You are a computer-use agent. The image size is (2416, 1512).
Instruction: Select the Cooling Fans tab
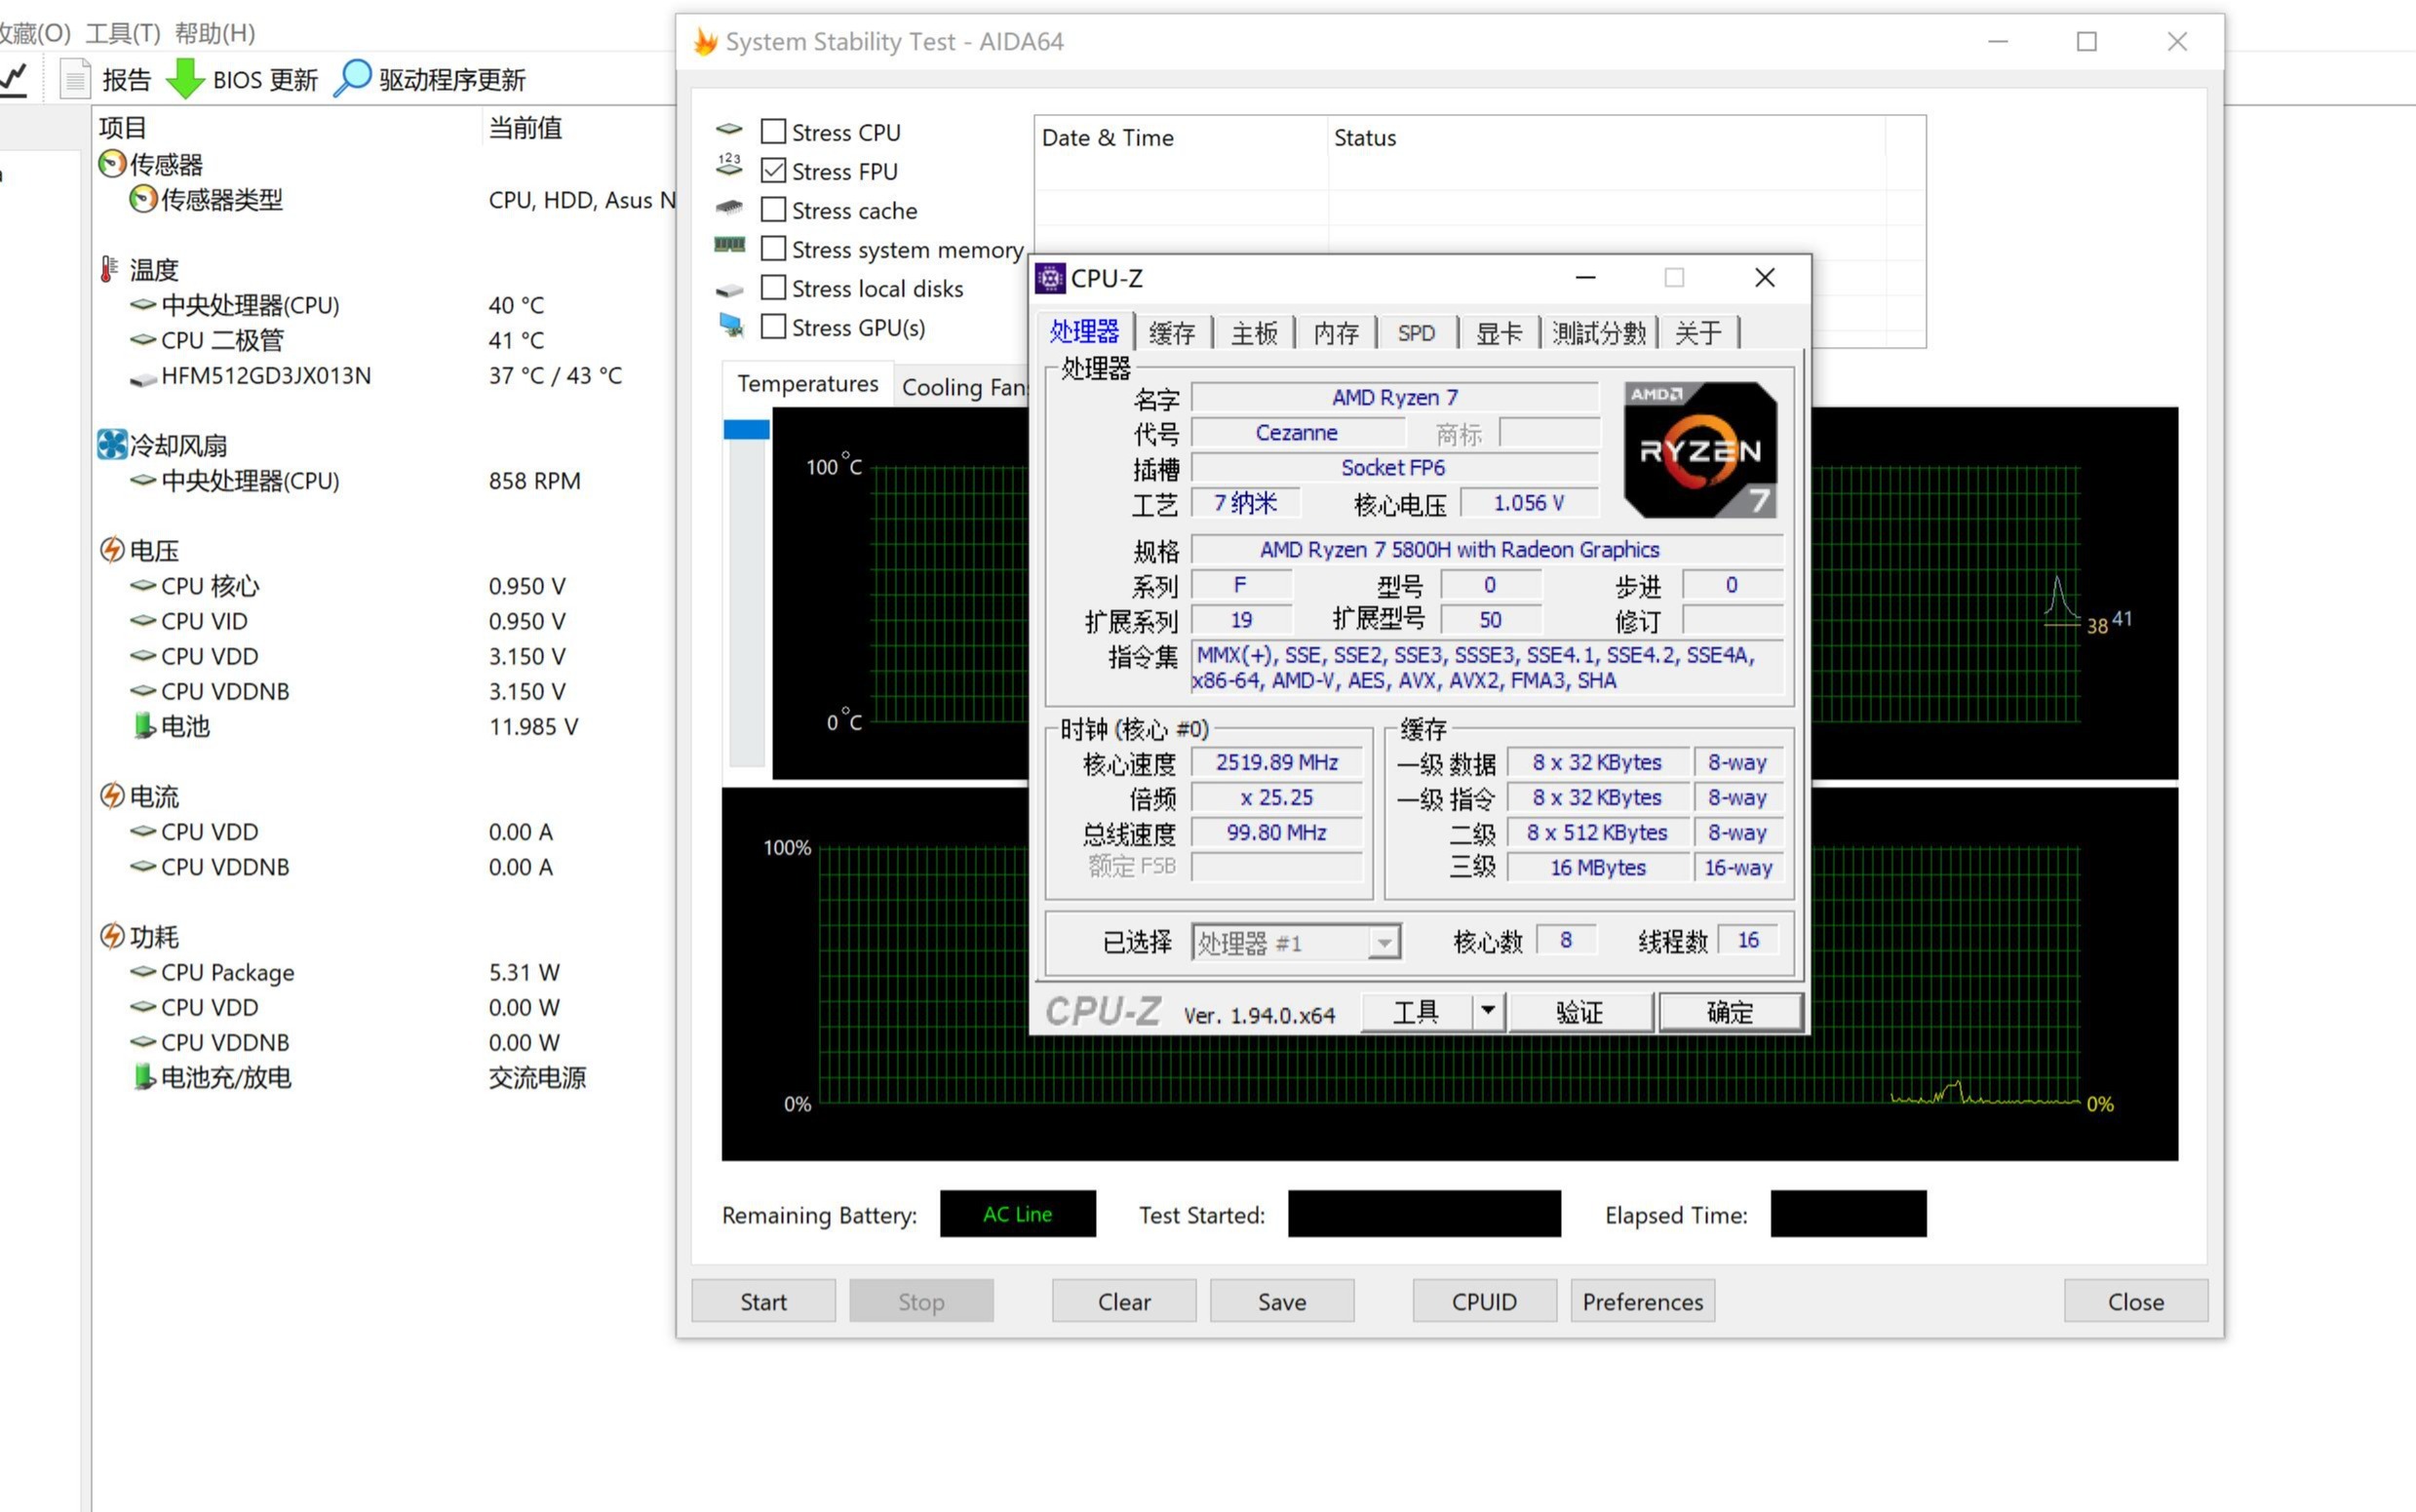tap(964, 387)
